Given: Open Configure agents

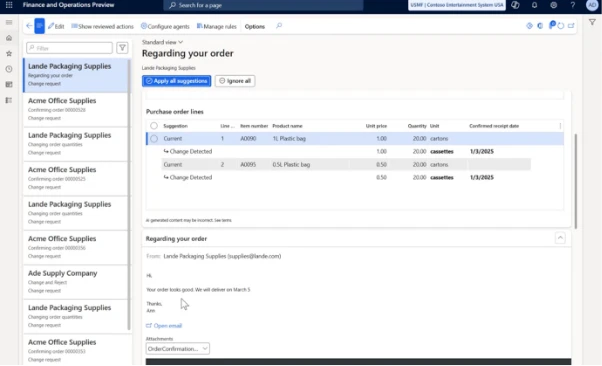Looking at the screenshot, I should point(165,26).
